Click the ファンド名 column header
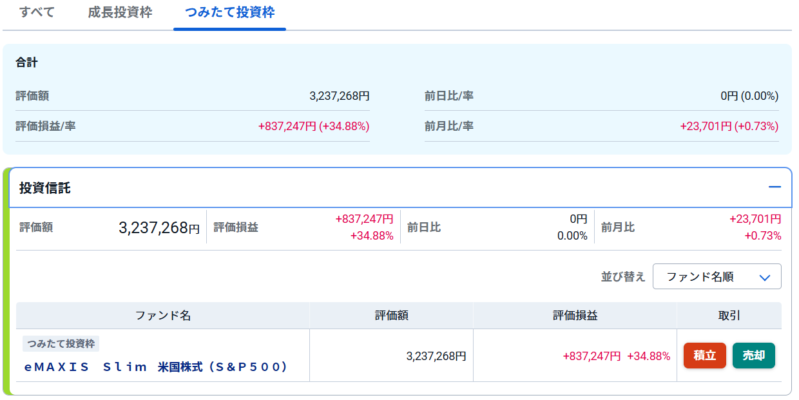Screen dimensions: 799x400 [x=162, y=315]
